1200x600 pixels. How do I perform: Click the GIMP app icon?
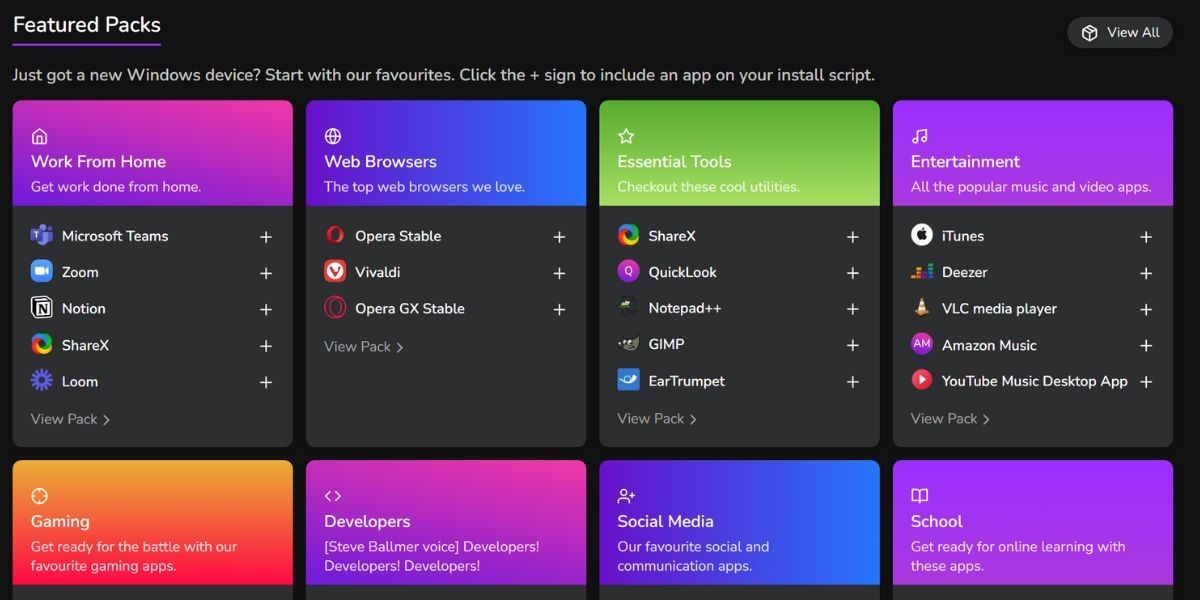pos(628,344)
